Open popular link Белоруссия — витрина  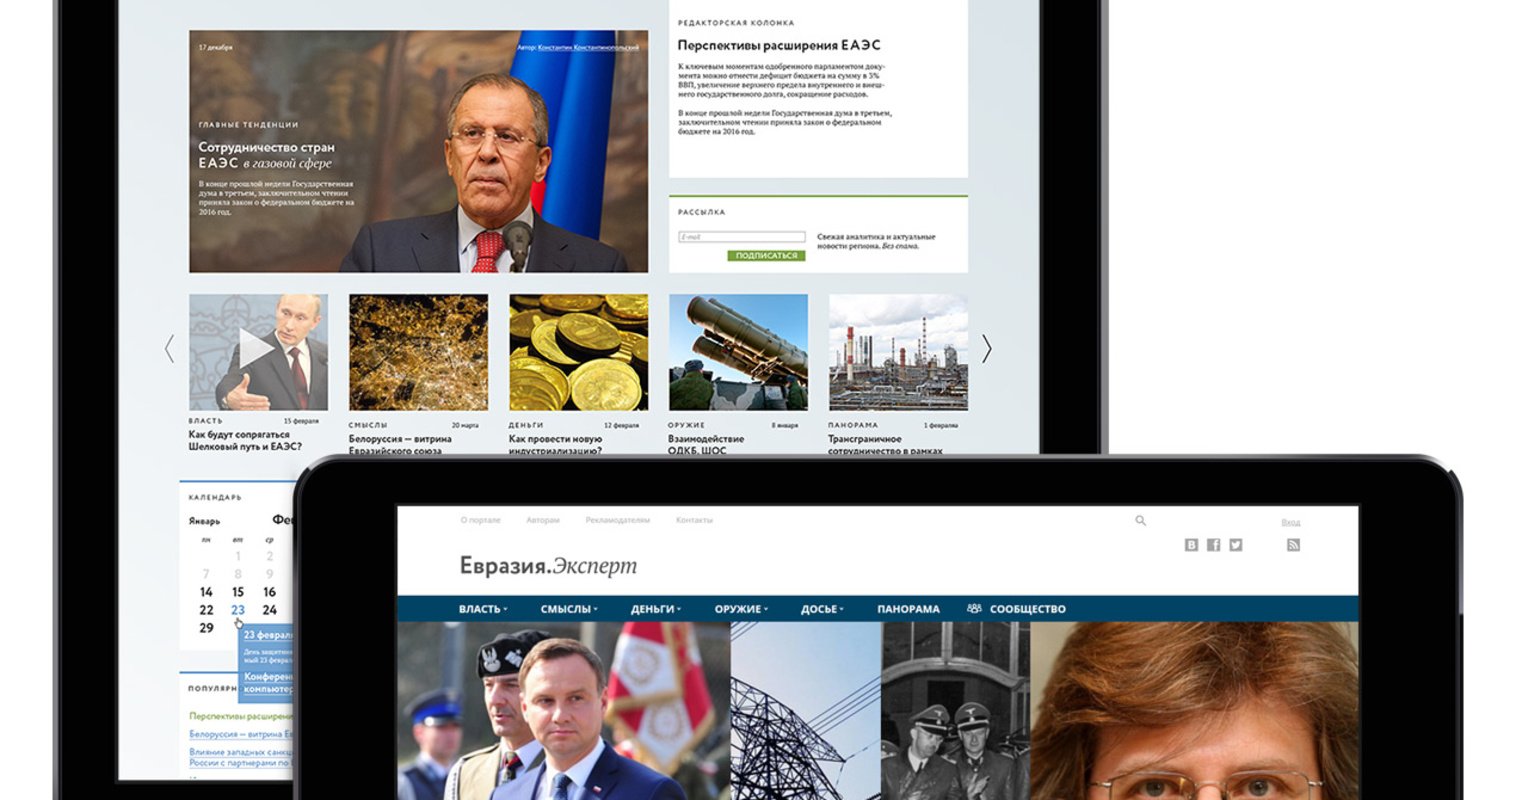coord(241,734)
